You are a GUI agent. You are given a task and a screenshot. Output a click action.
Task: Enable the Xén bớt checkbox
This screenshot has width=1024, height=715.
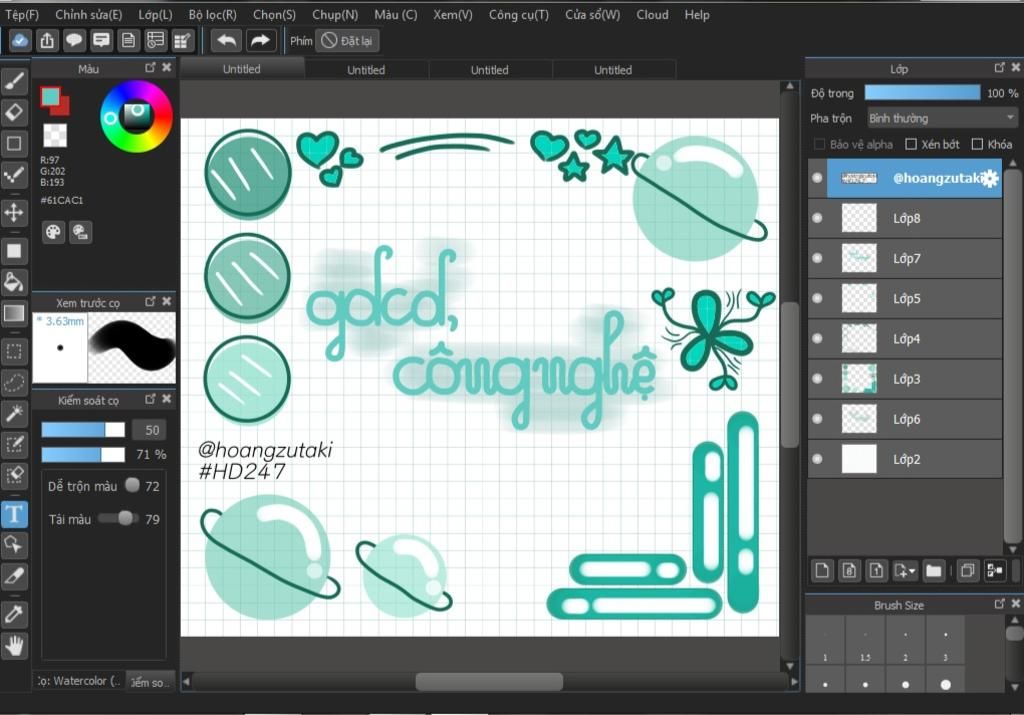click(x=911, y=144)
